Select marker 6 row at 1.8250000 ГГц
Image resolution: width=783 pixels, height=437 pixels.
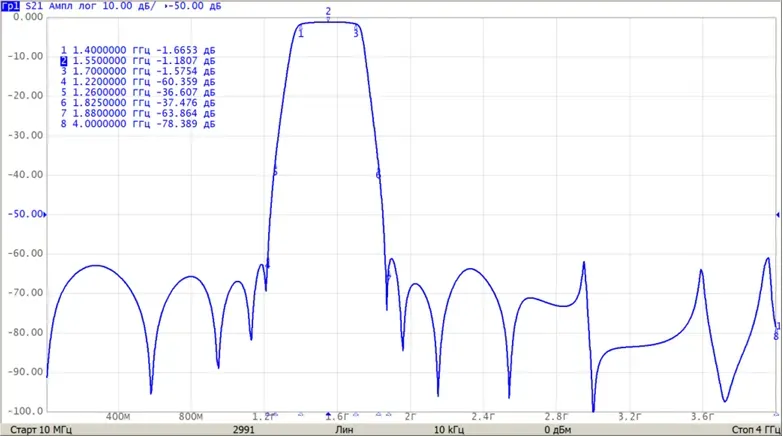pyautogui.click(x=138, y=102)
